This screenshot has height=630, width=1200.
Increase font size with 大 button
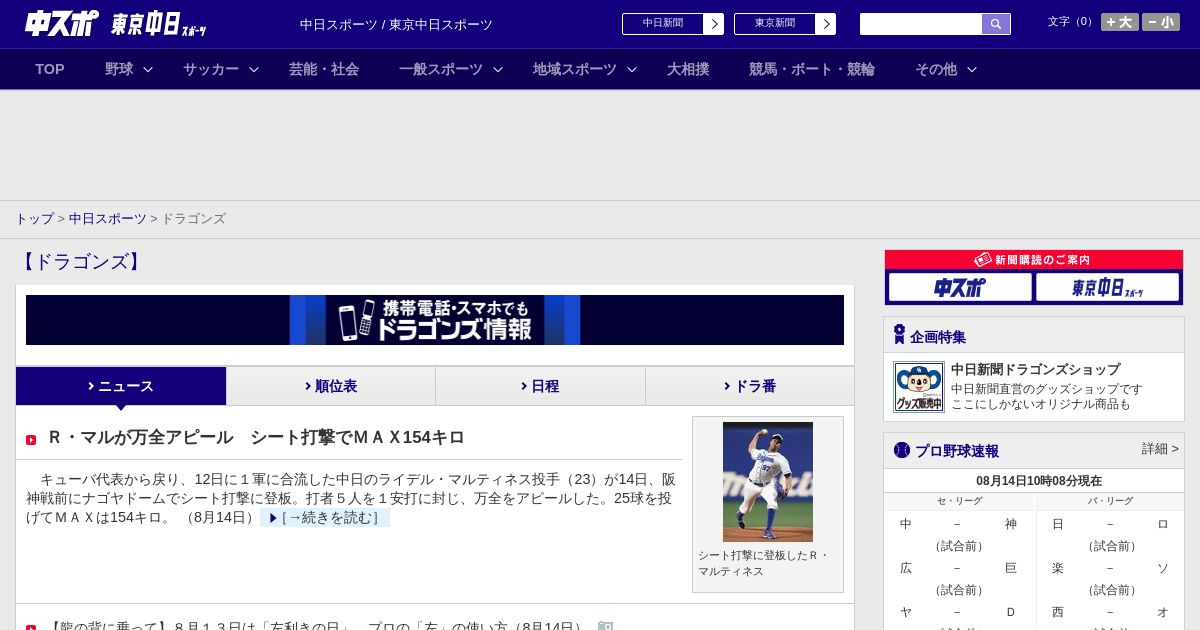(x=1120, y=22)
